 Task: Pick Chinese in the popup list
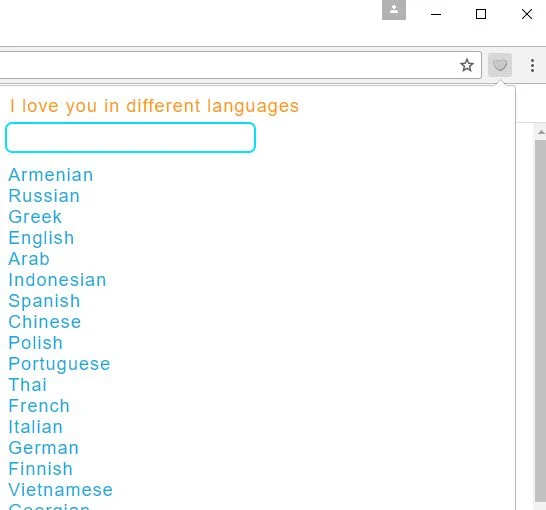[x=45, y=322]
